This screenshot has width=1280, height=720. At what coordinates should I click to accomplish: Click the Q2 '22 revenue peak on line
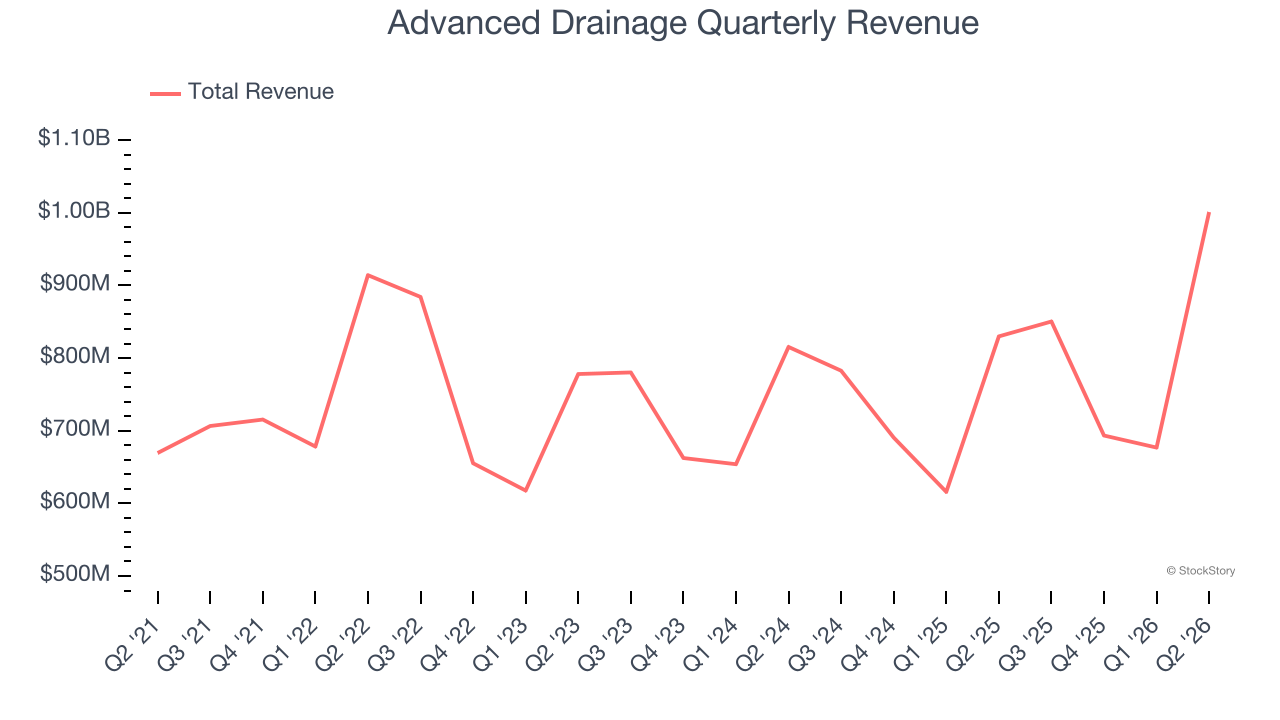pos(368,275)
